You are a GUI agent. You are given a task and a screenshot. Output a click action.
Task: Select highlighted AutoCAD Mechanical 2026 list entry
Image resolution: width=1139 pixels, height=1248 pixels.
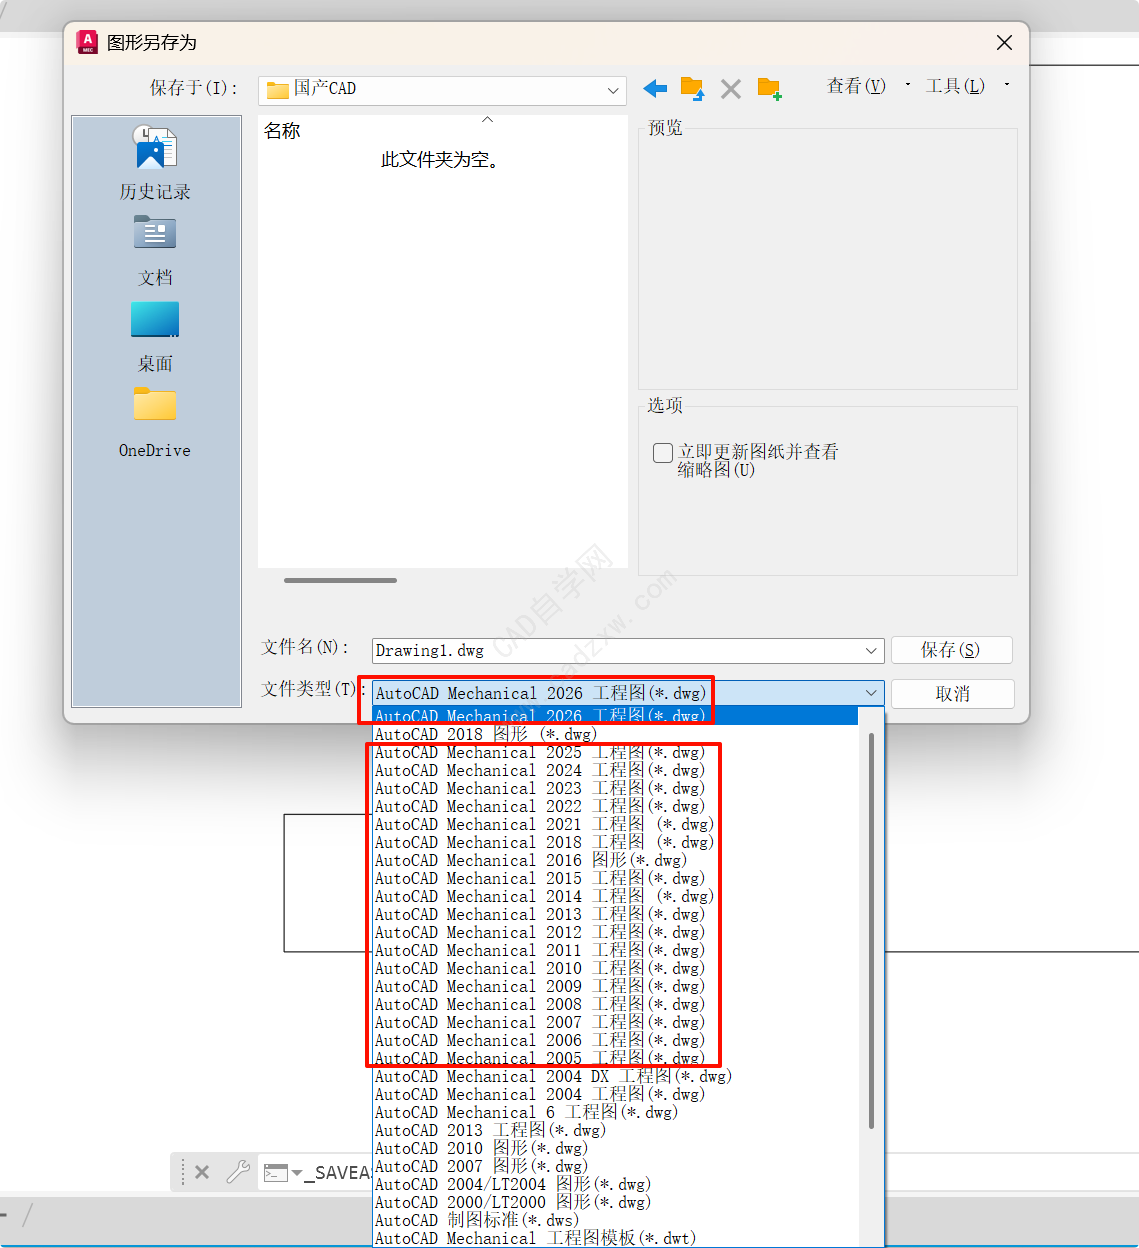click(615, 716)
